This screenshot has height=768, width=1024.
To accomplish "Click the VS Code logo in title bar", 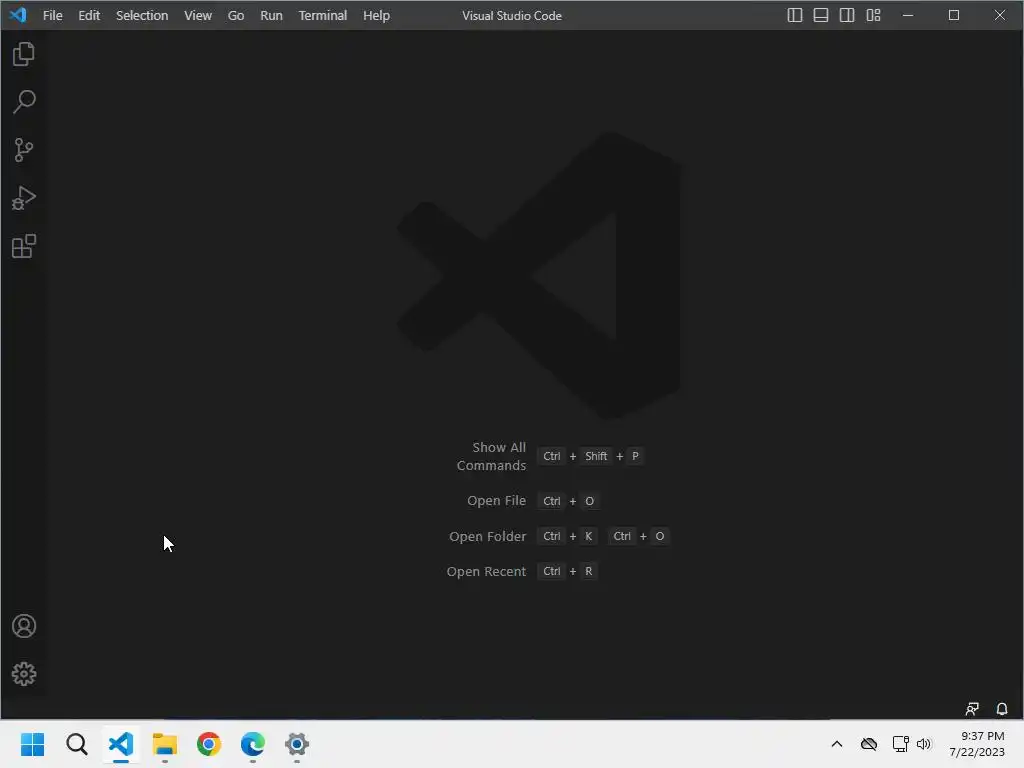I will click(18, 15).
